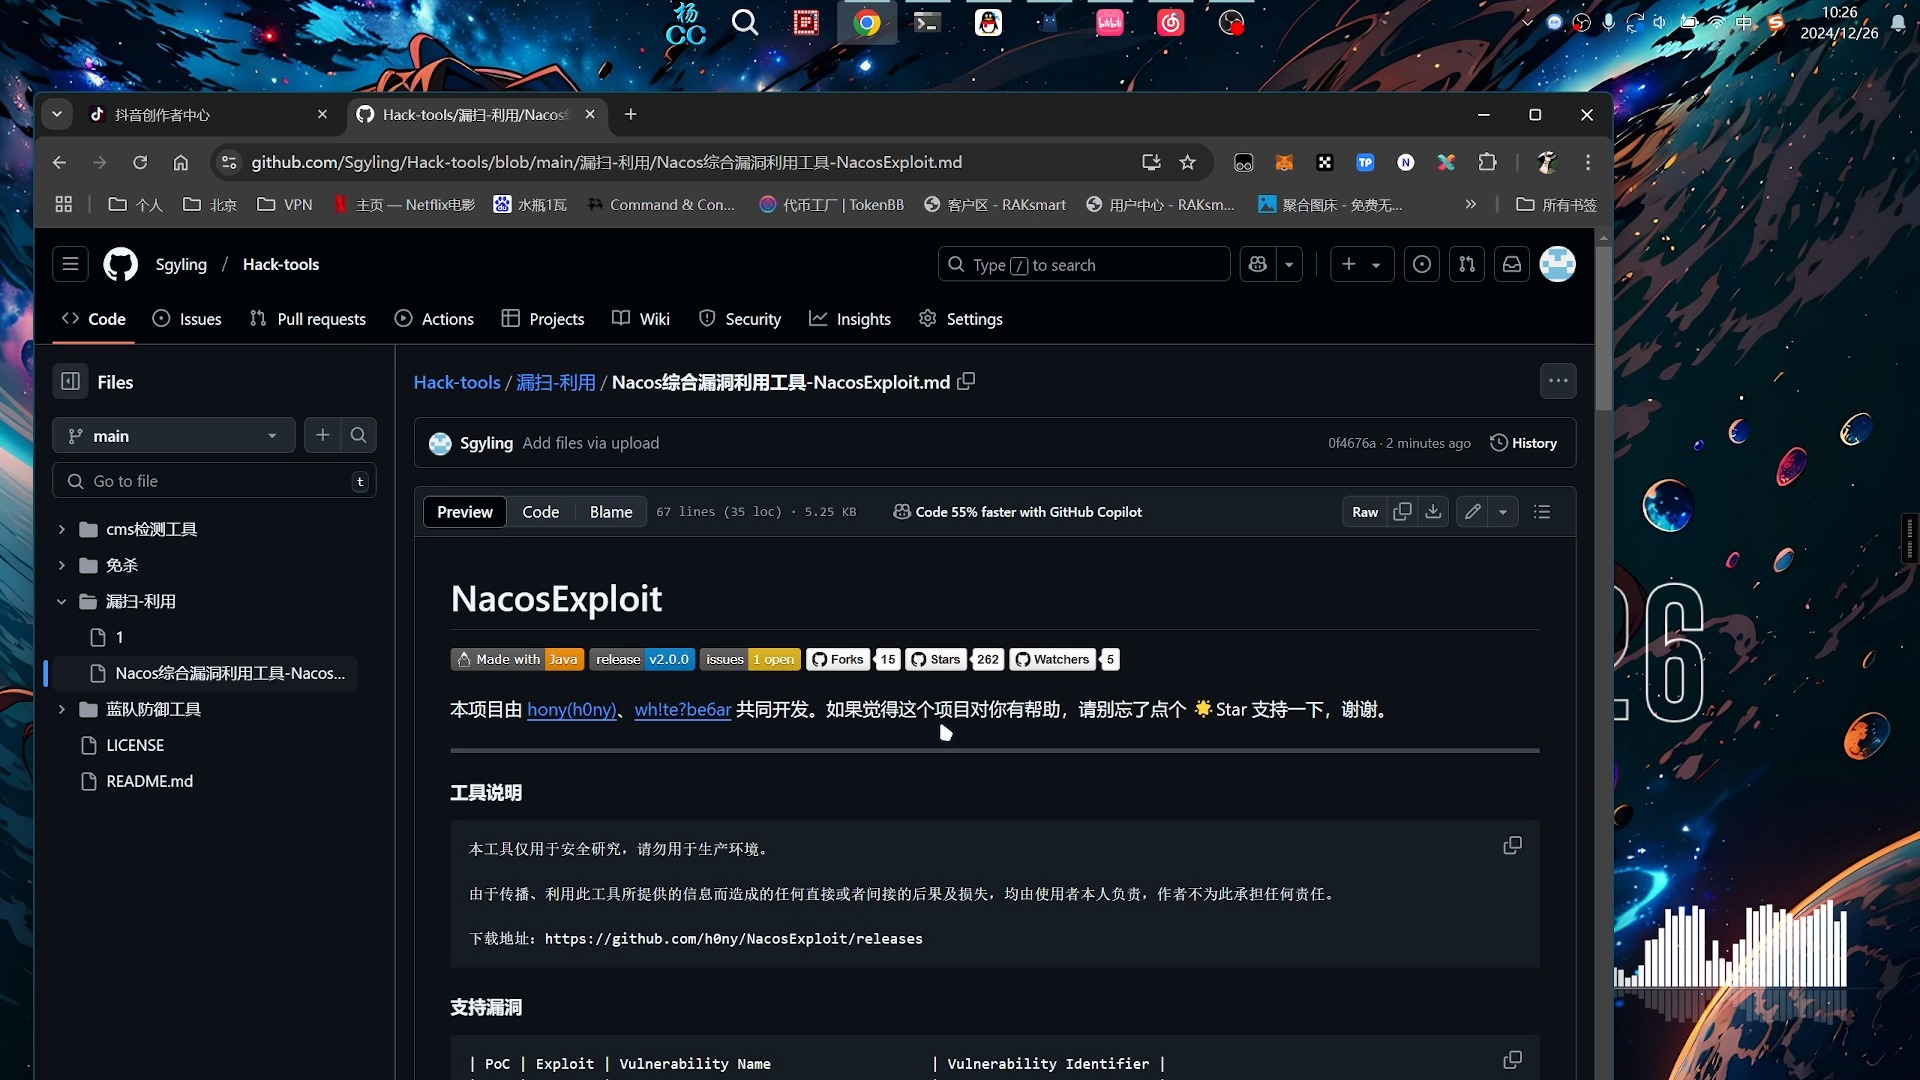Open the more file actions ellipsis
This screenshot has width=1920, height=1080.
tap(1558, 381)
